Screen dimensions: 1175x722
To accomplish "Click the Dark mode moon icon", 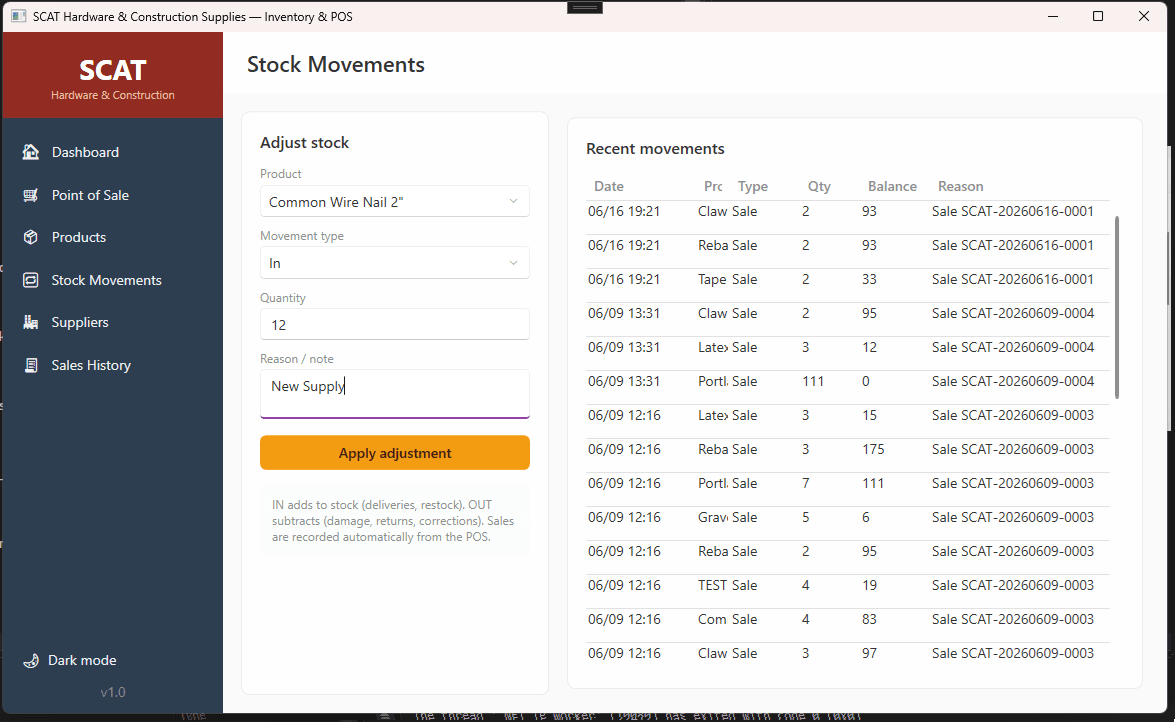I will coord(31,661).
